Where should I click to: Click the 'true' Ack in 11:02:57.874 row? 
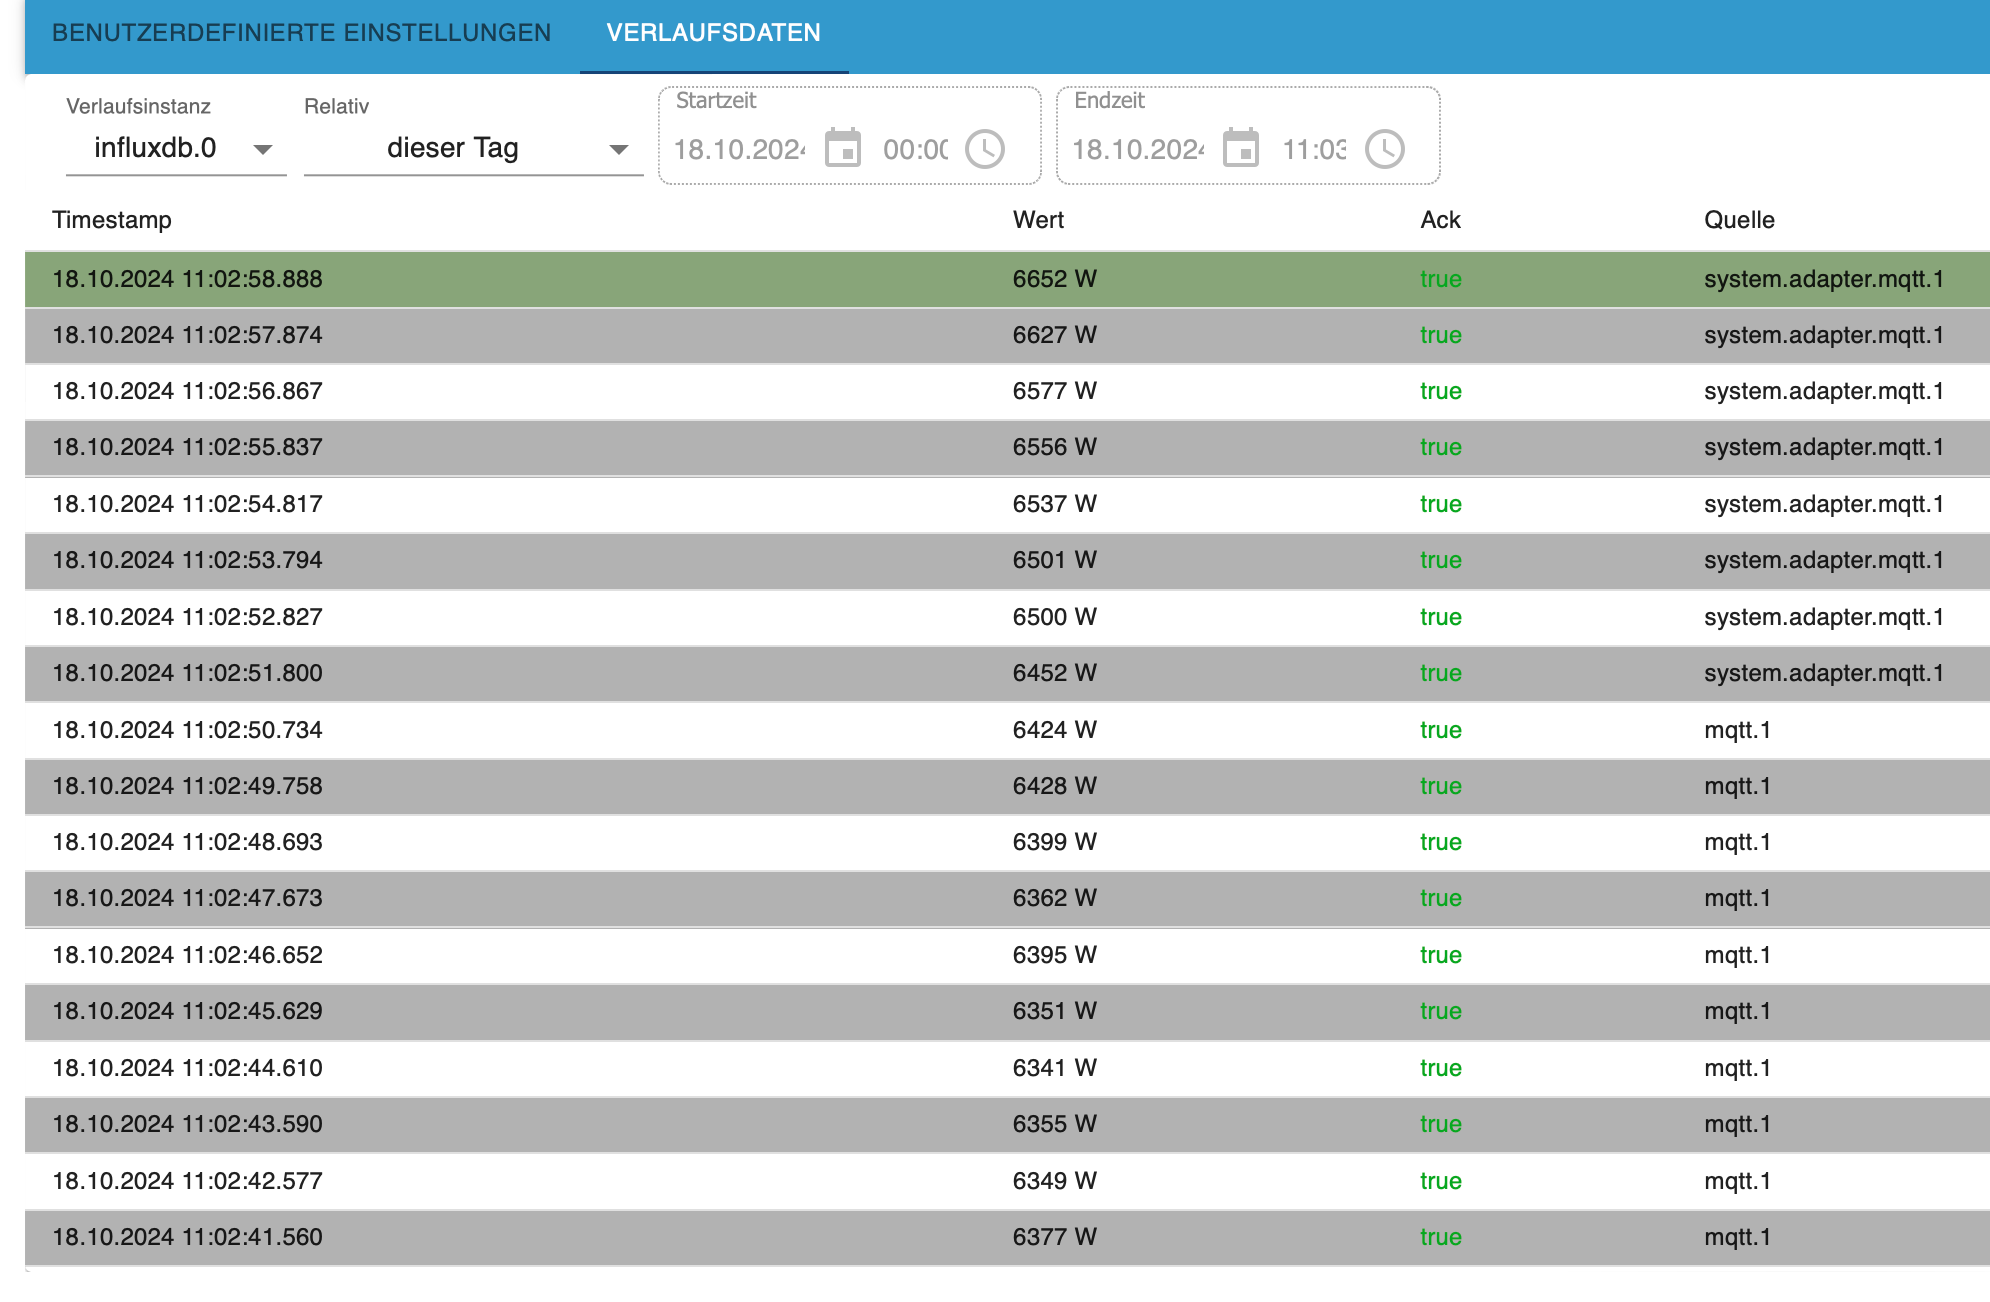1440,335
